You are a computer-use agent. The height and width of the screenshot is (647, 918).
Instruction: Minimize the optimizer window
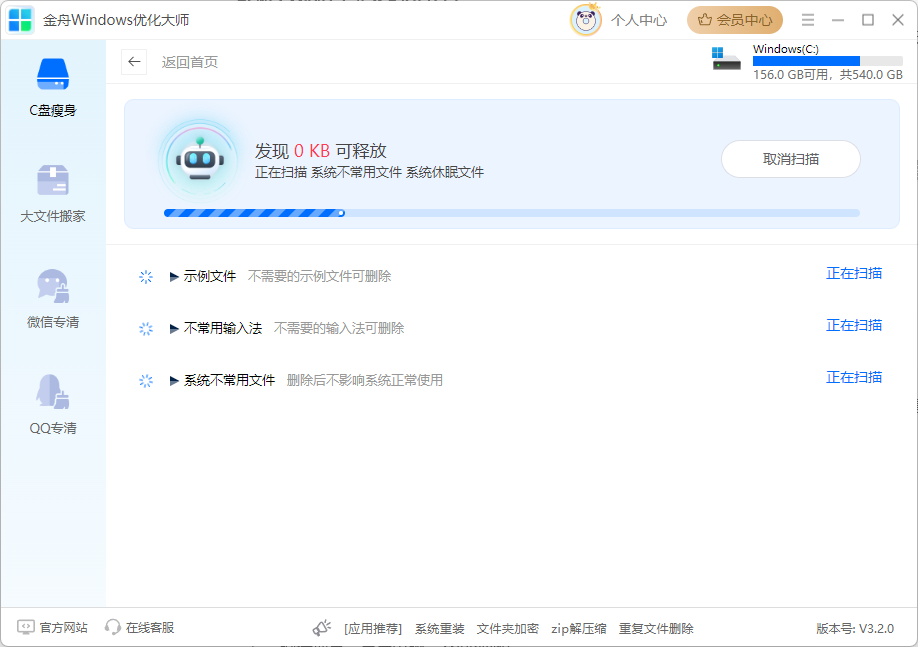[x=838, y=20]
